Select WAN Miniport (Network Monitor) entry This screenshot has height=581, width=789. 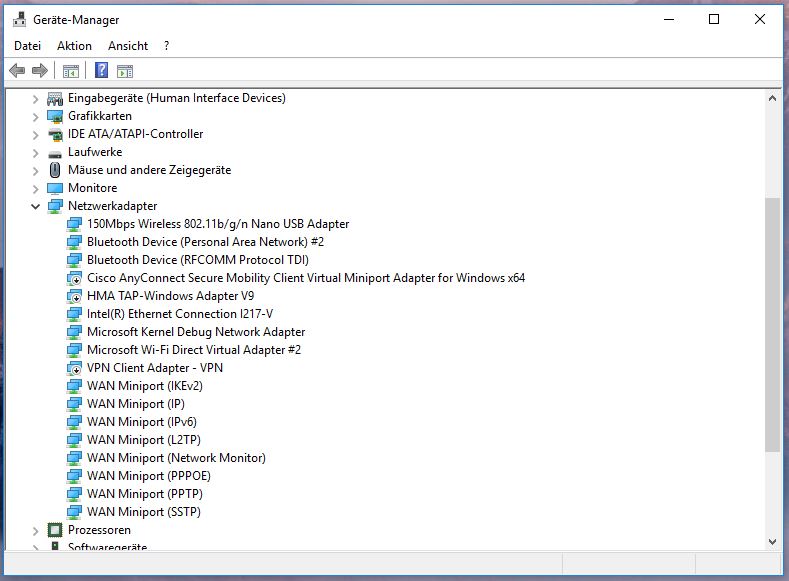pos(176,458)
